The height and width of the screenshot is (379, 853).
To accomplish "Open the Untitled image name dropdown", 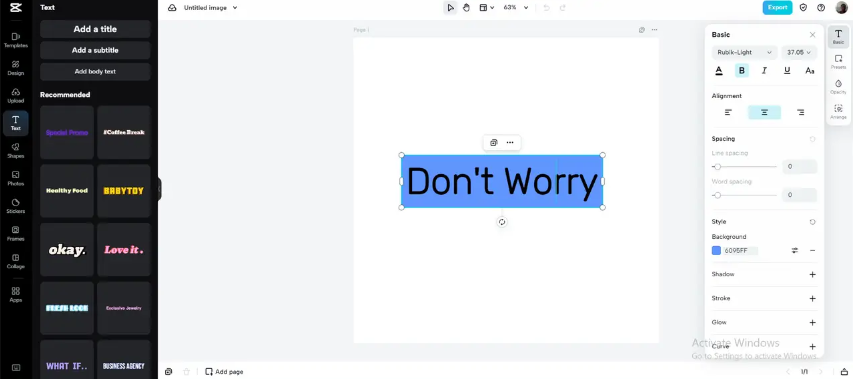I will (x=211, y=8).
